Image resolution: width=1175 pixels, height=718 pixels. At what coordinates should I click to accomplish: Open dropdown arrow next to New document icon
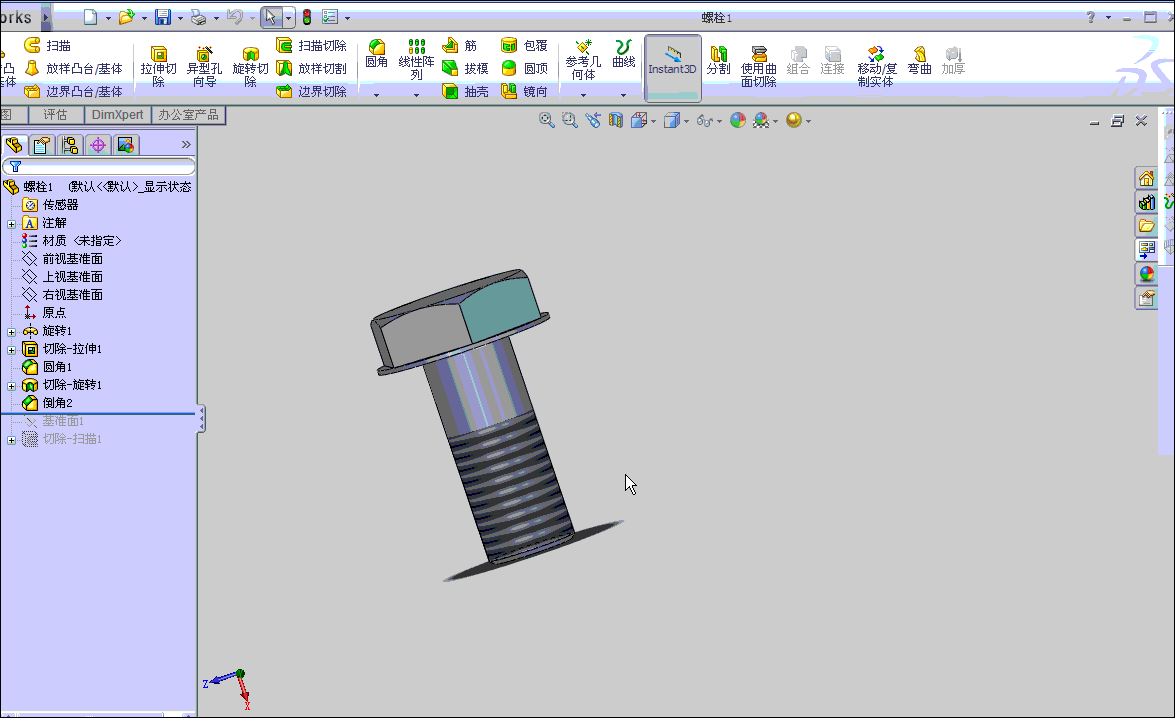click(108, 17)
